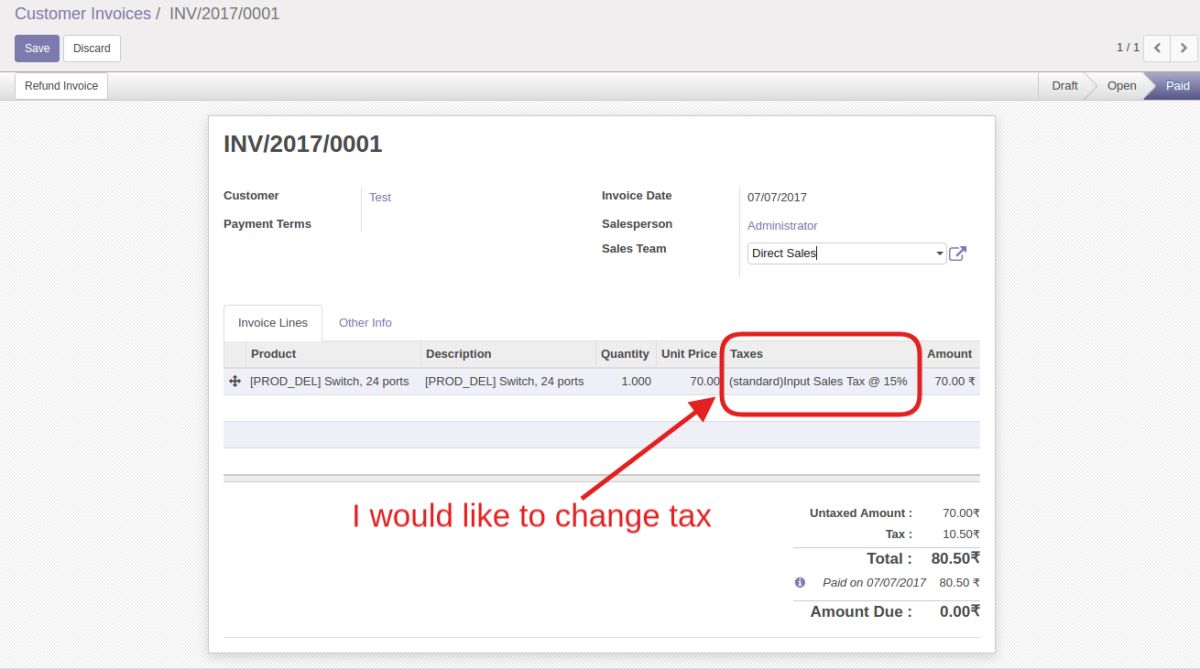This screenshot has width=1200, height=669.
Task: Click the Amount Due value 0.00₹
Action: point(960,611)
